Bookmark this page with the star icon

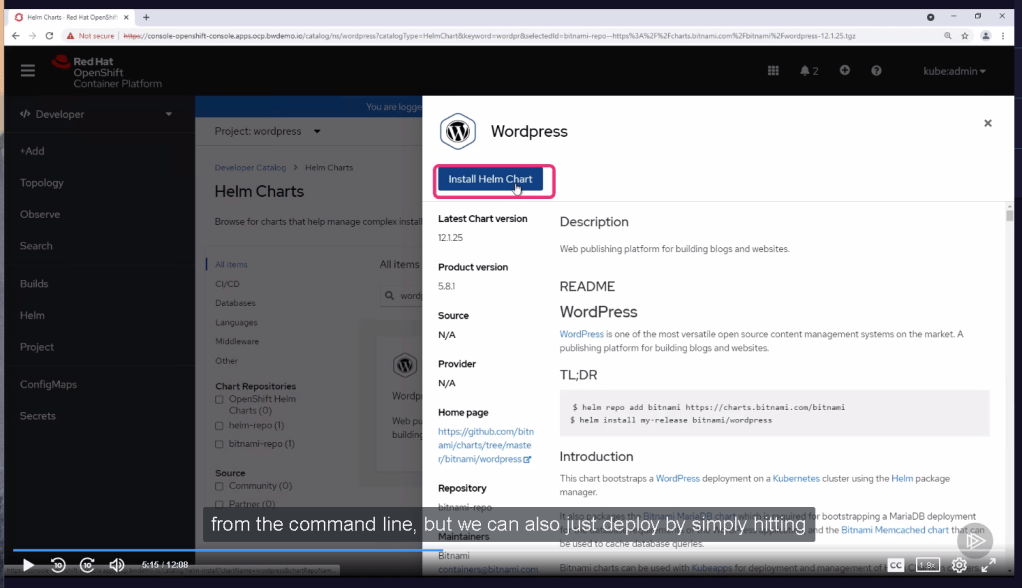coord(965,36)
